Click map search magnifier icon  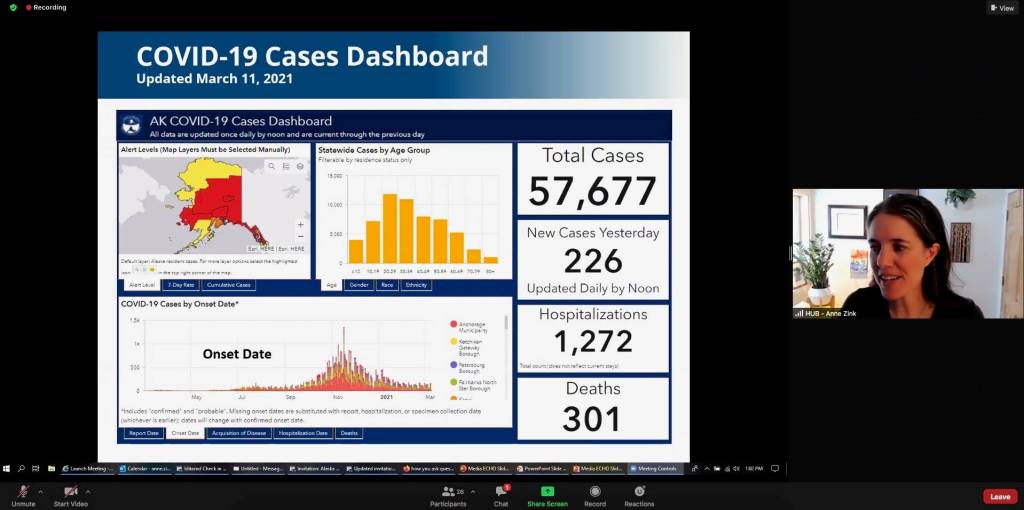coord(271,166)
